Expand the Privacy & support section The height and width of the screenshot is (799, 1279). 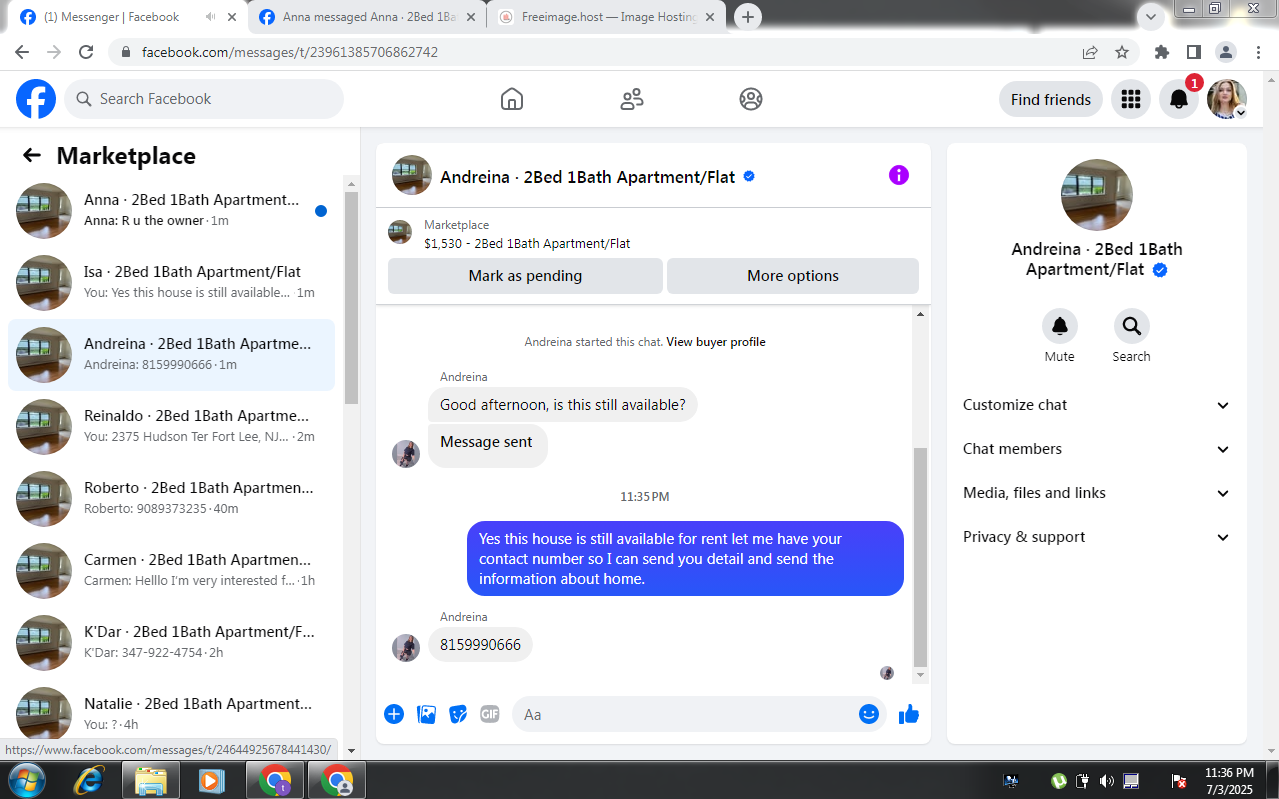(x=1097, y=537)
